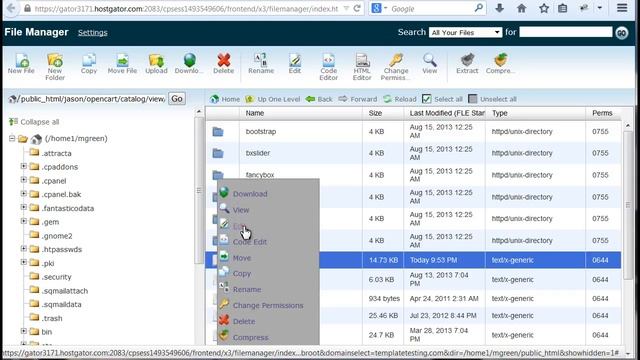Expand the .fantasticodata folder

pos(24,207)
